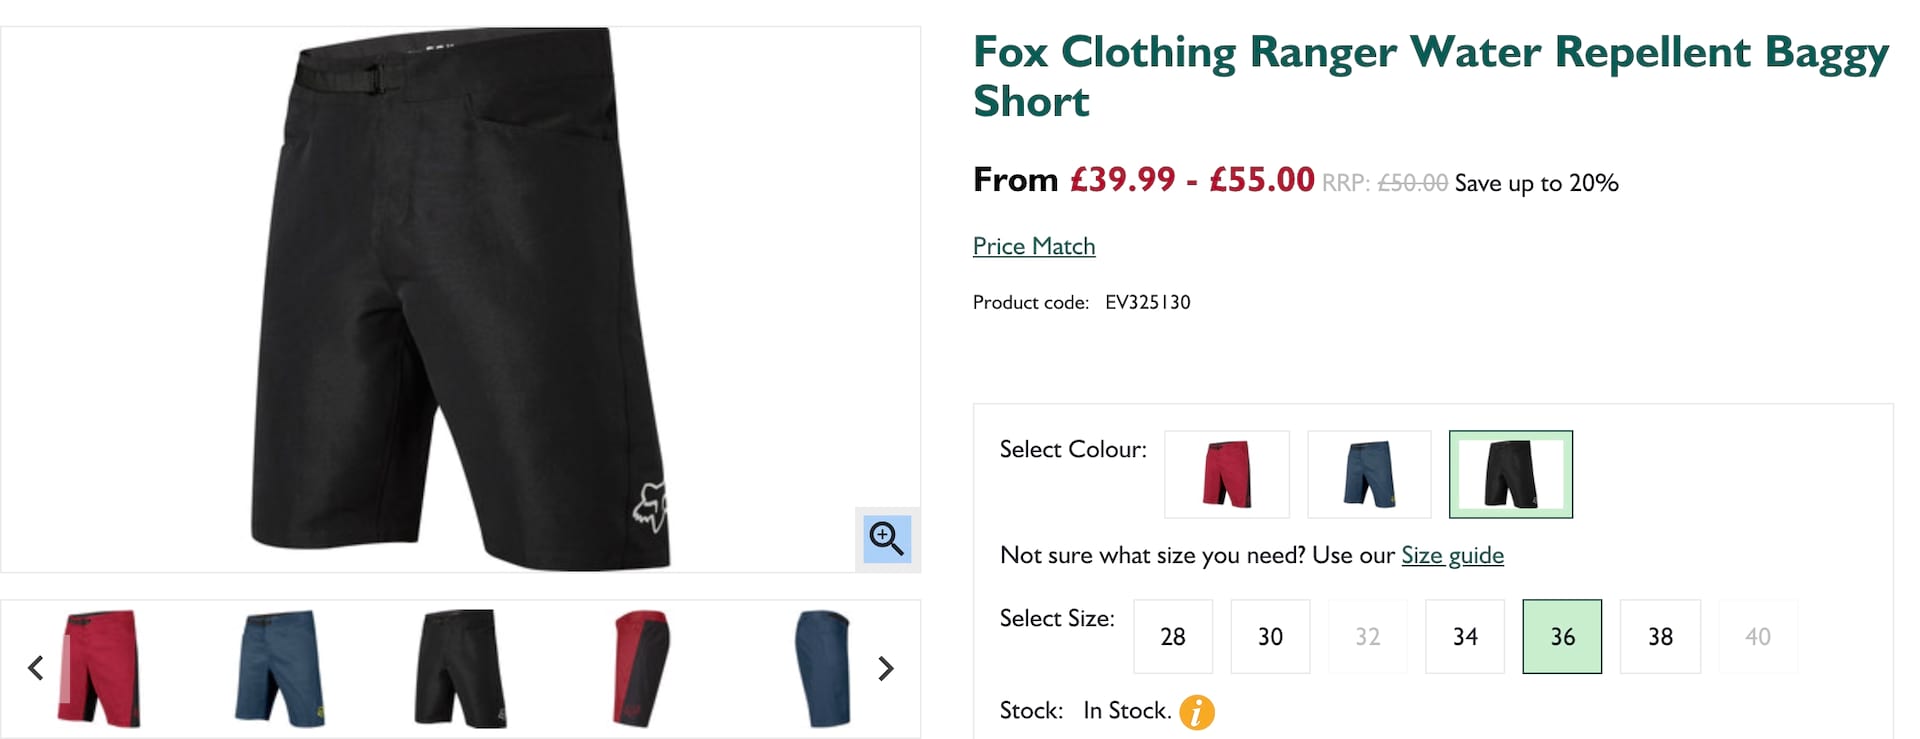
Task: Choose size 30
Action: pyautogui.click(x=1270, y=637)
